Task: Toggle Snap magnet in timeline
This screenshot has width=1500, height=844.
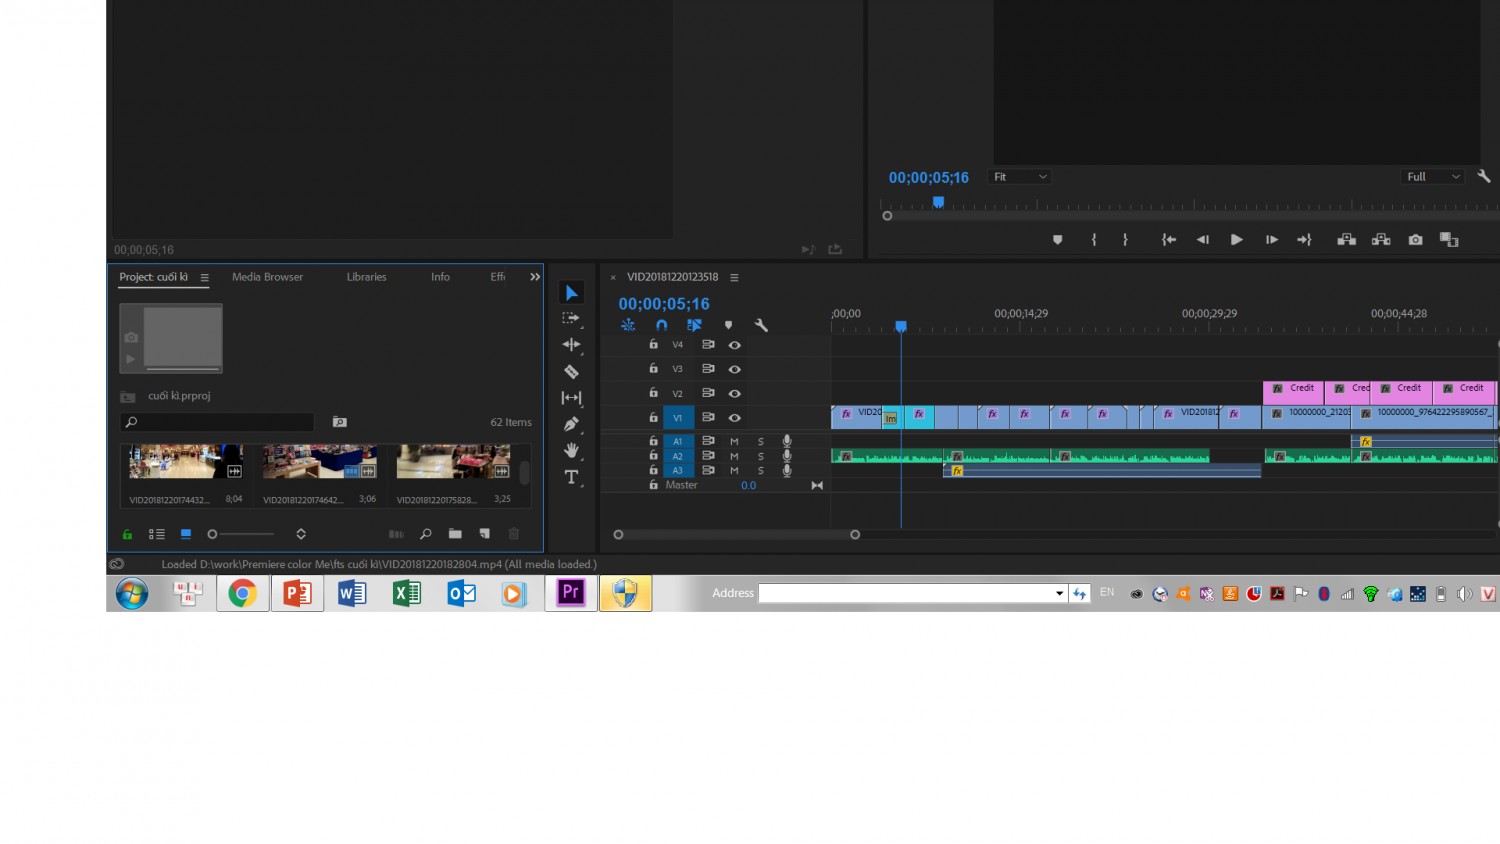Action: pyautogui.click(x=661, y=325)
